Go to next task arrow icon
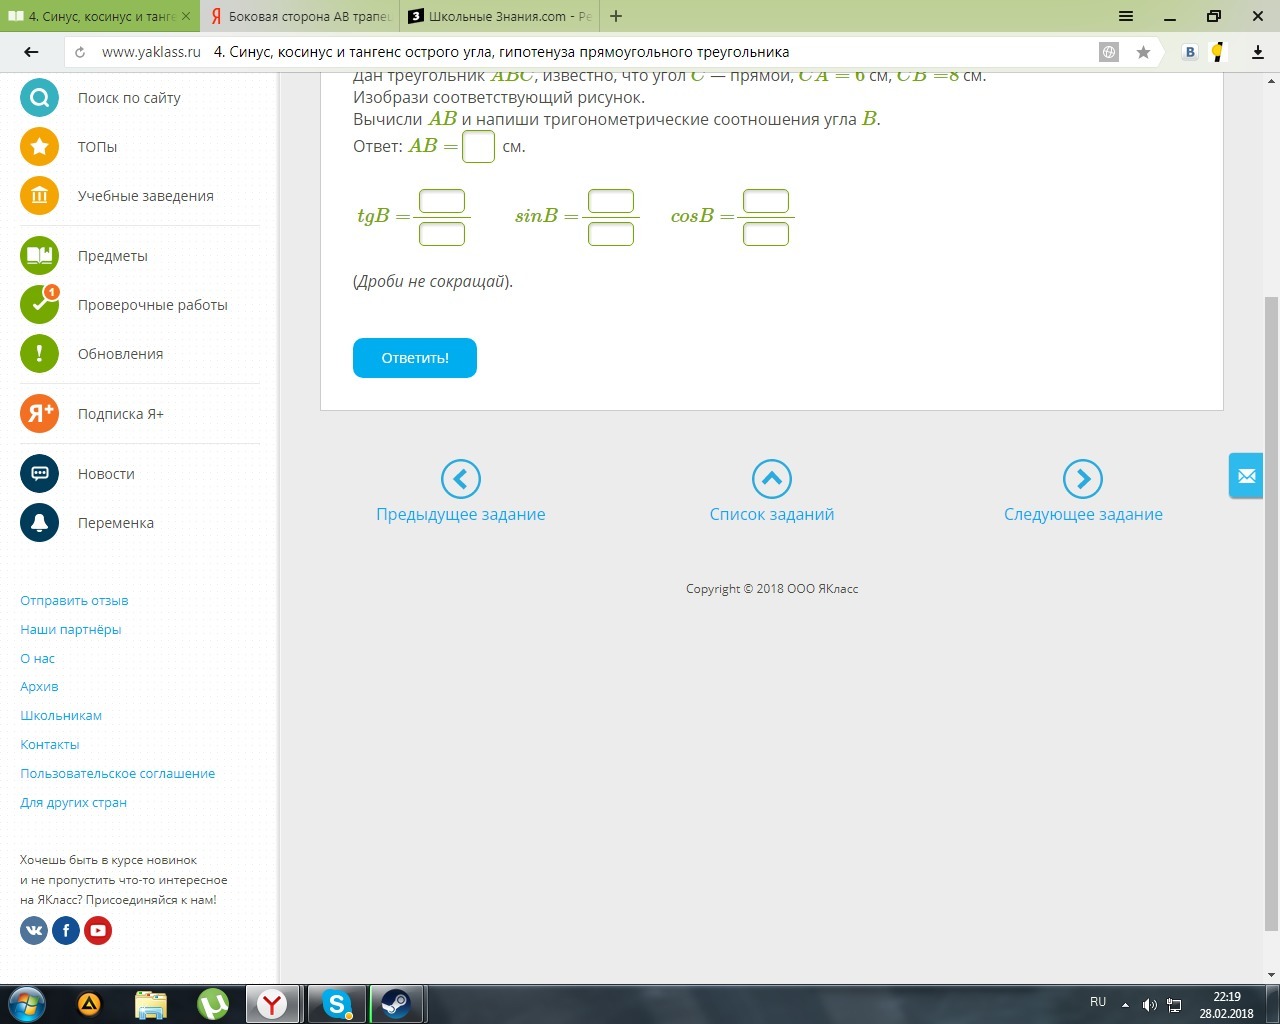Image resolution: width=1280 pixels, height=1024 pixels. (x=1083, y=479)
